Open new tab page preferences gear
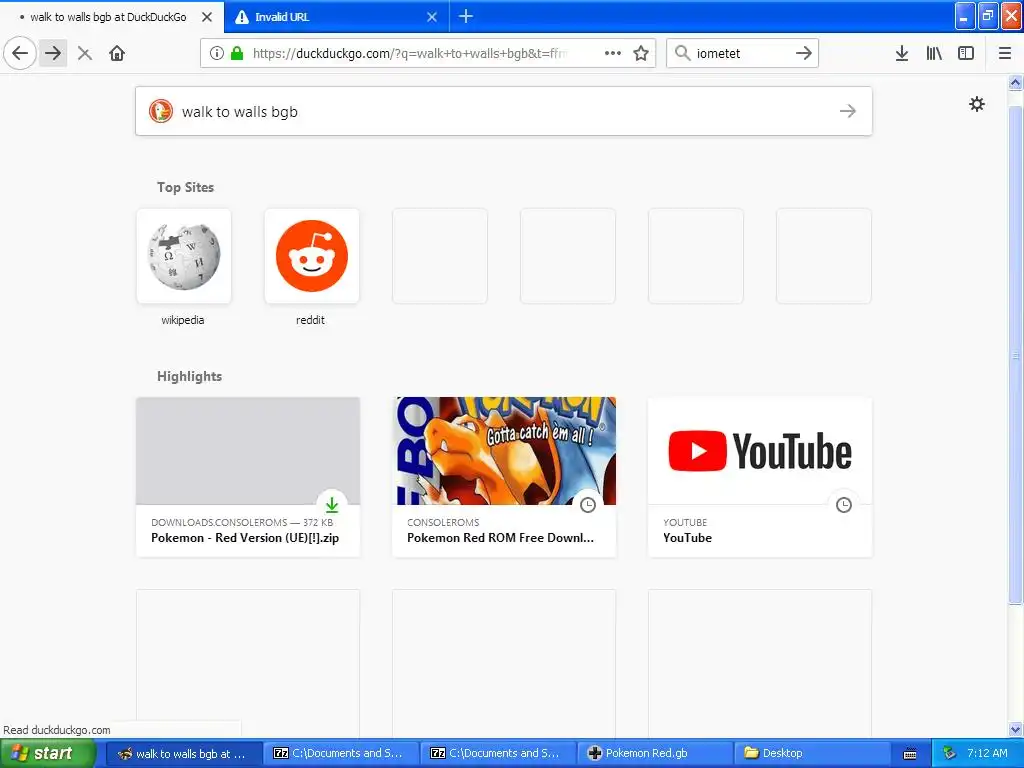This screenshot has width=1024, height=768. click(x=977, y=104)
